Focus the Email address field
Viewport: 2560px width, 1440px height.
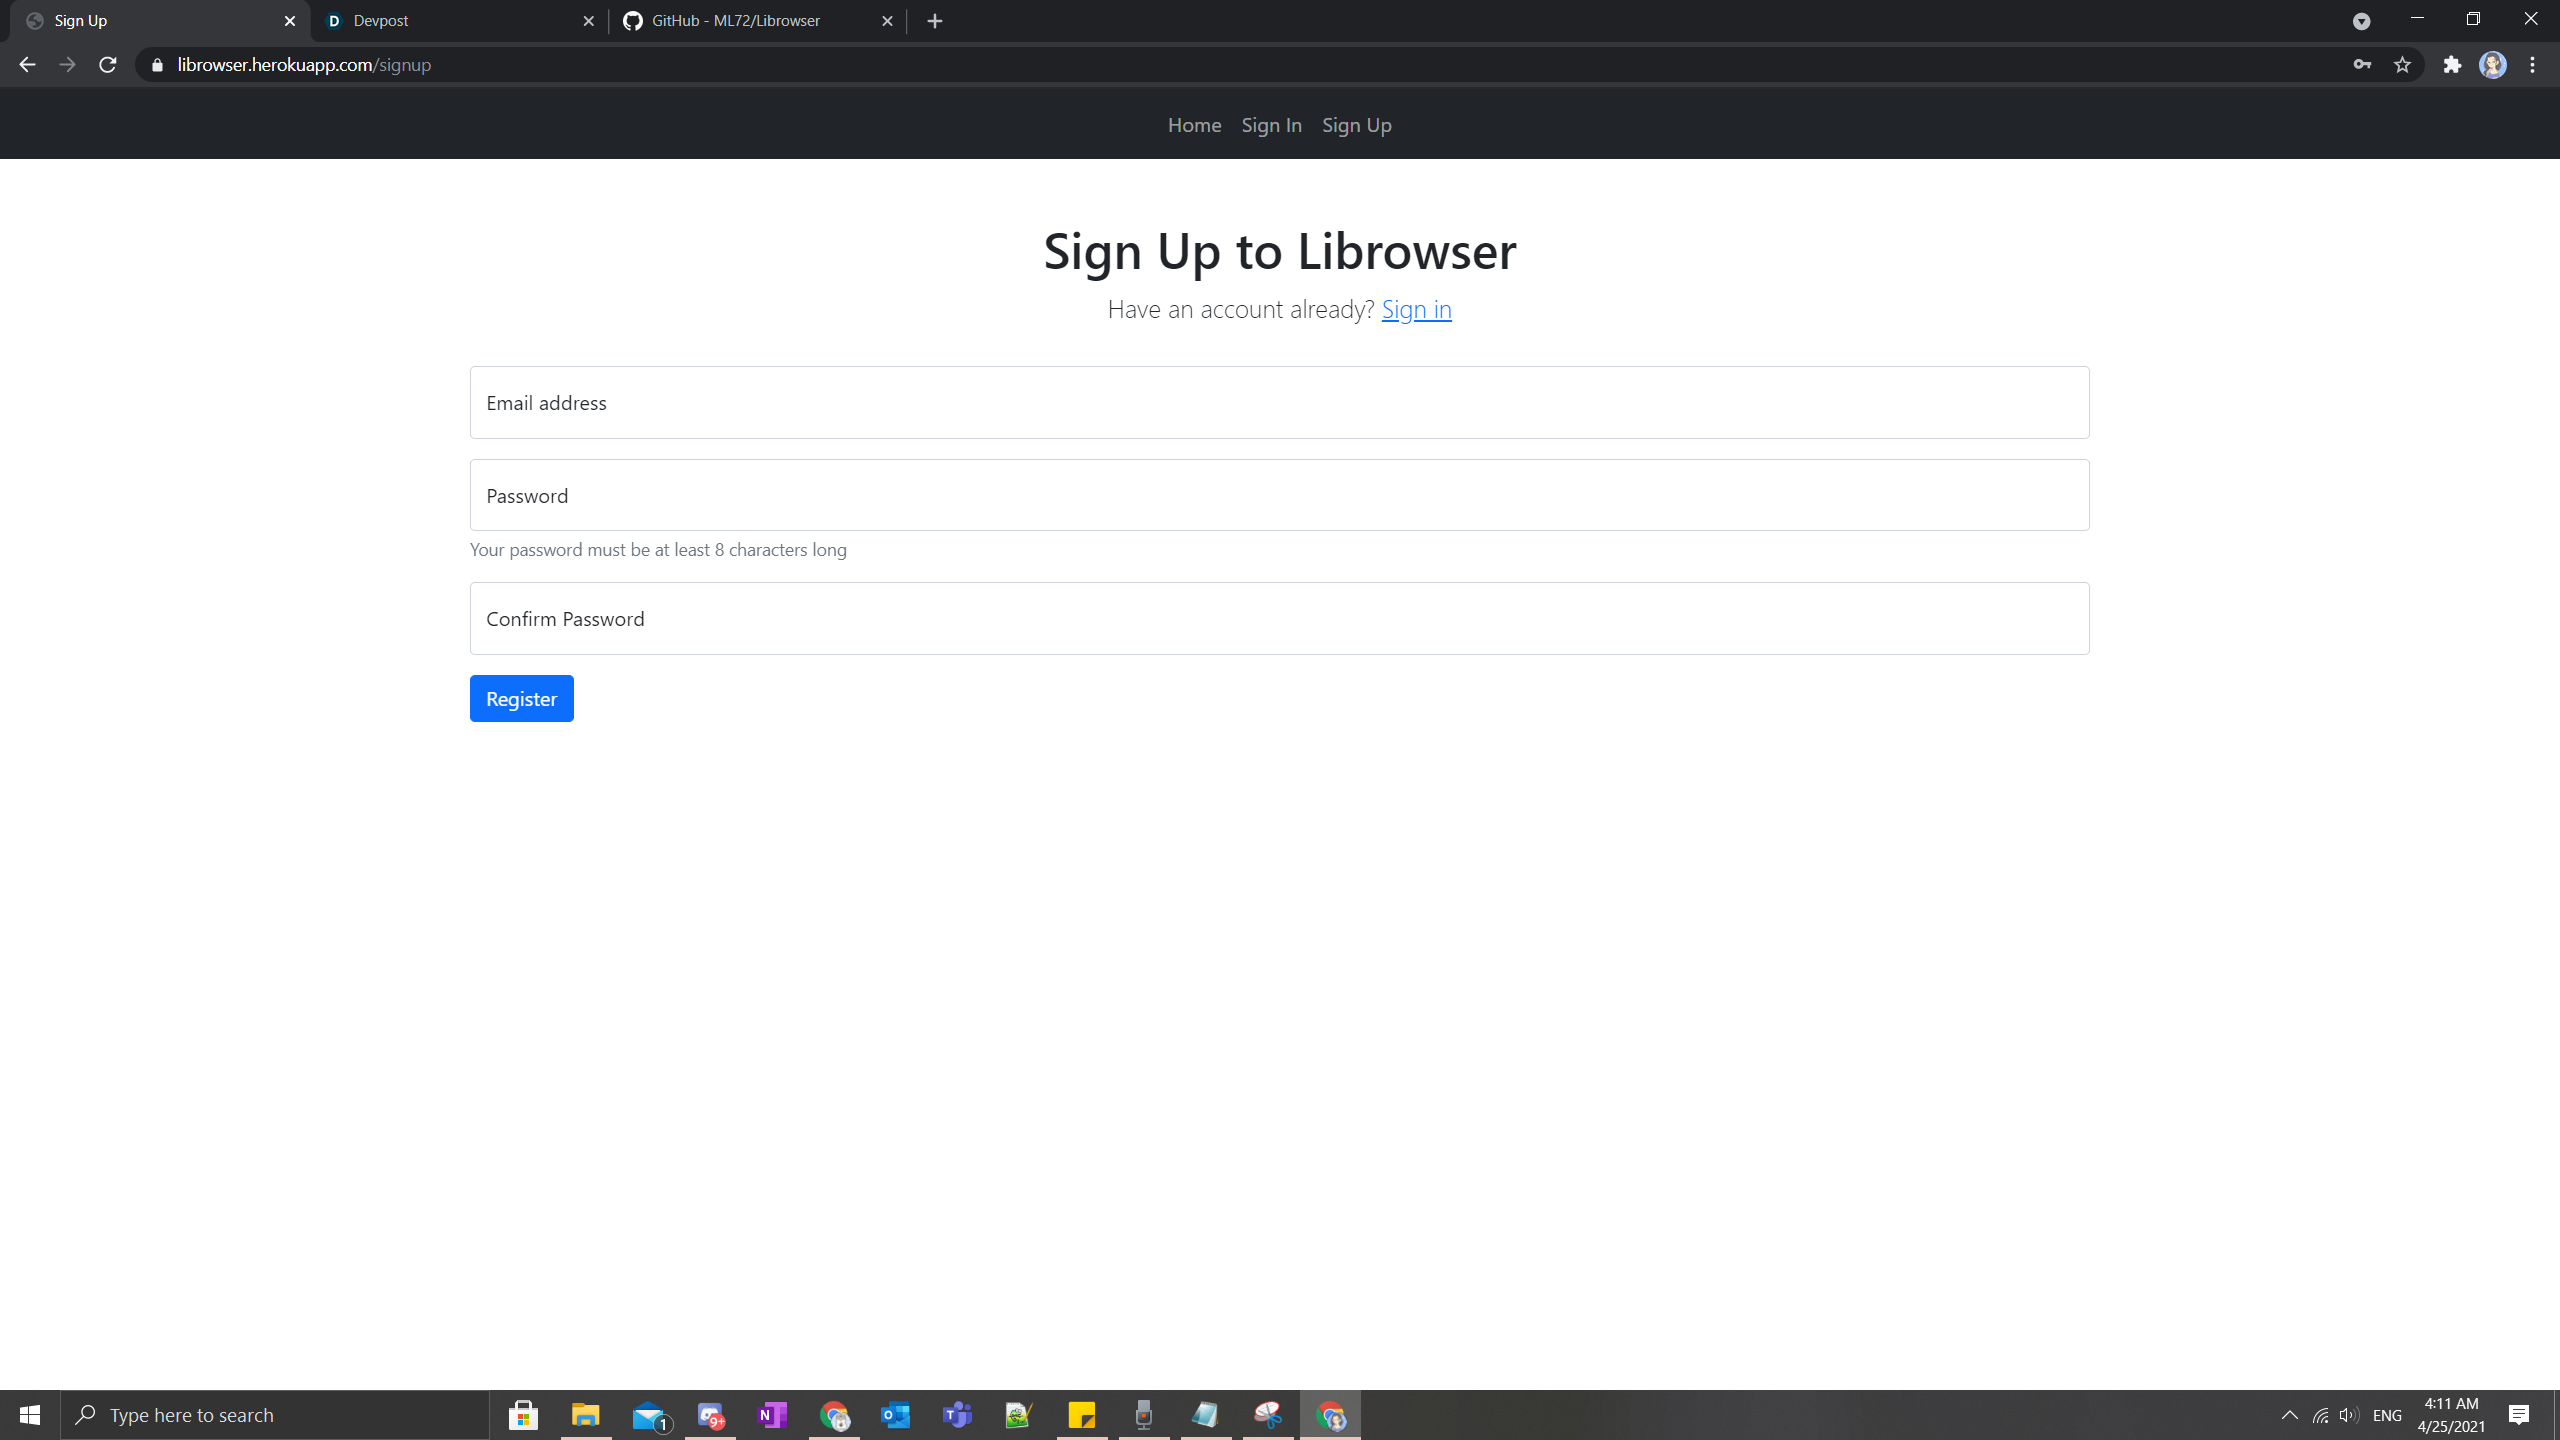(1279, 402)
